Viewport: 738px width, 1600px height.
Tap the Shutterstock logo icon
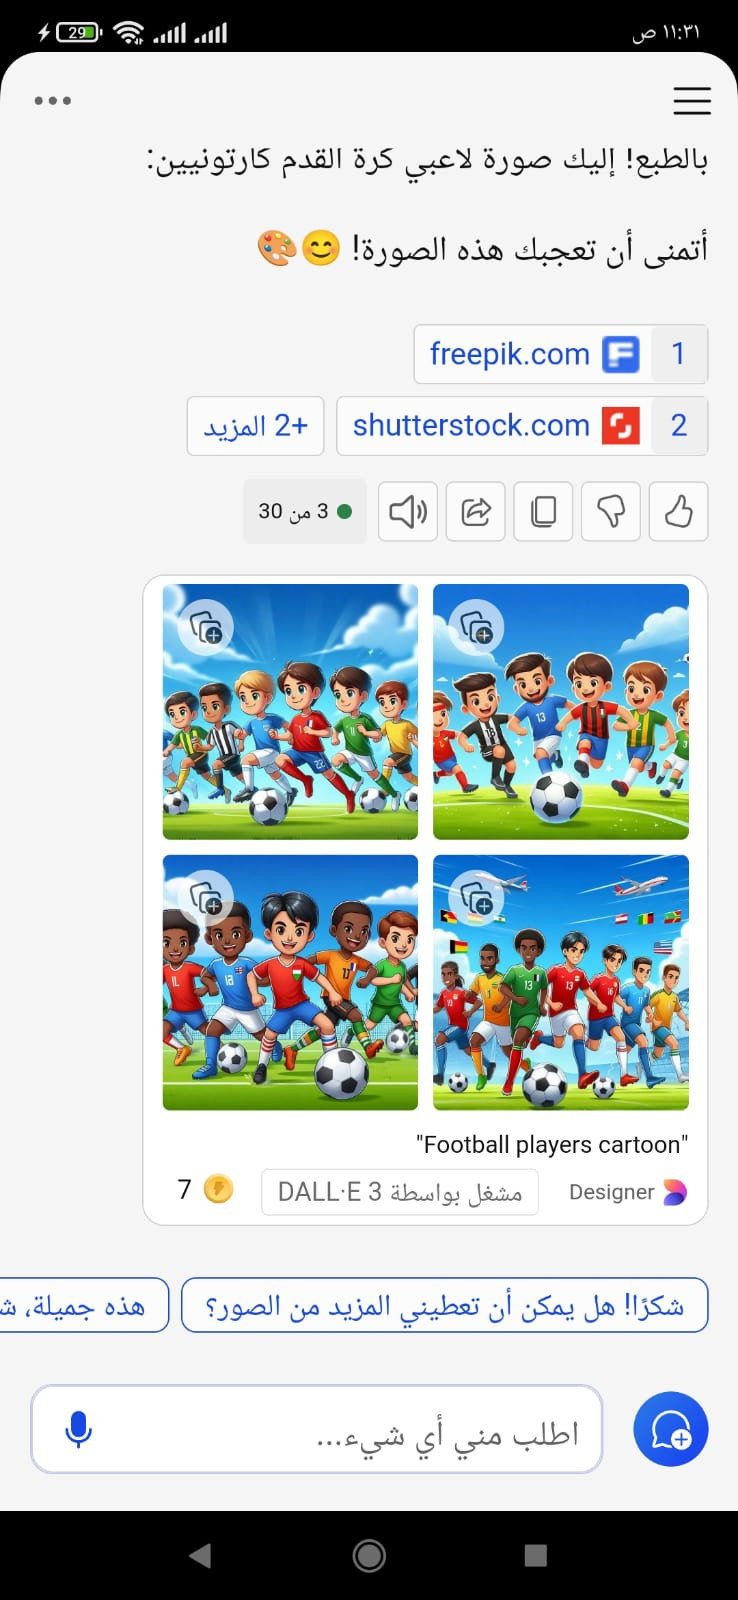pyautogui.click(x=620, y=426)
